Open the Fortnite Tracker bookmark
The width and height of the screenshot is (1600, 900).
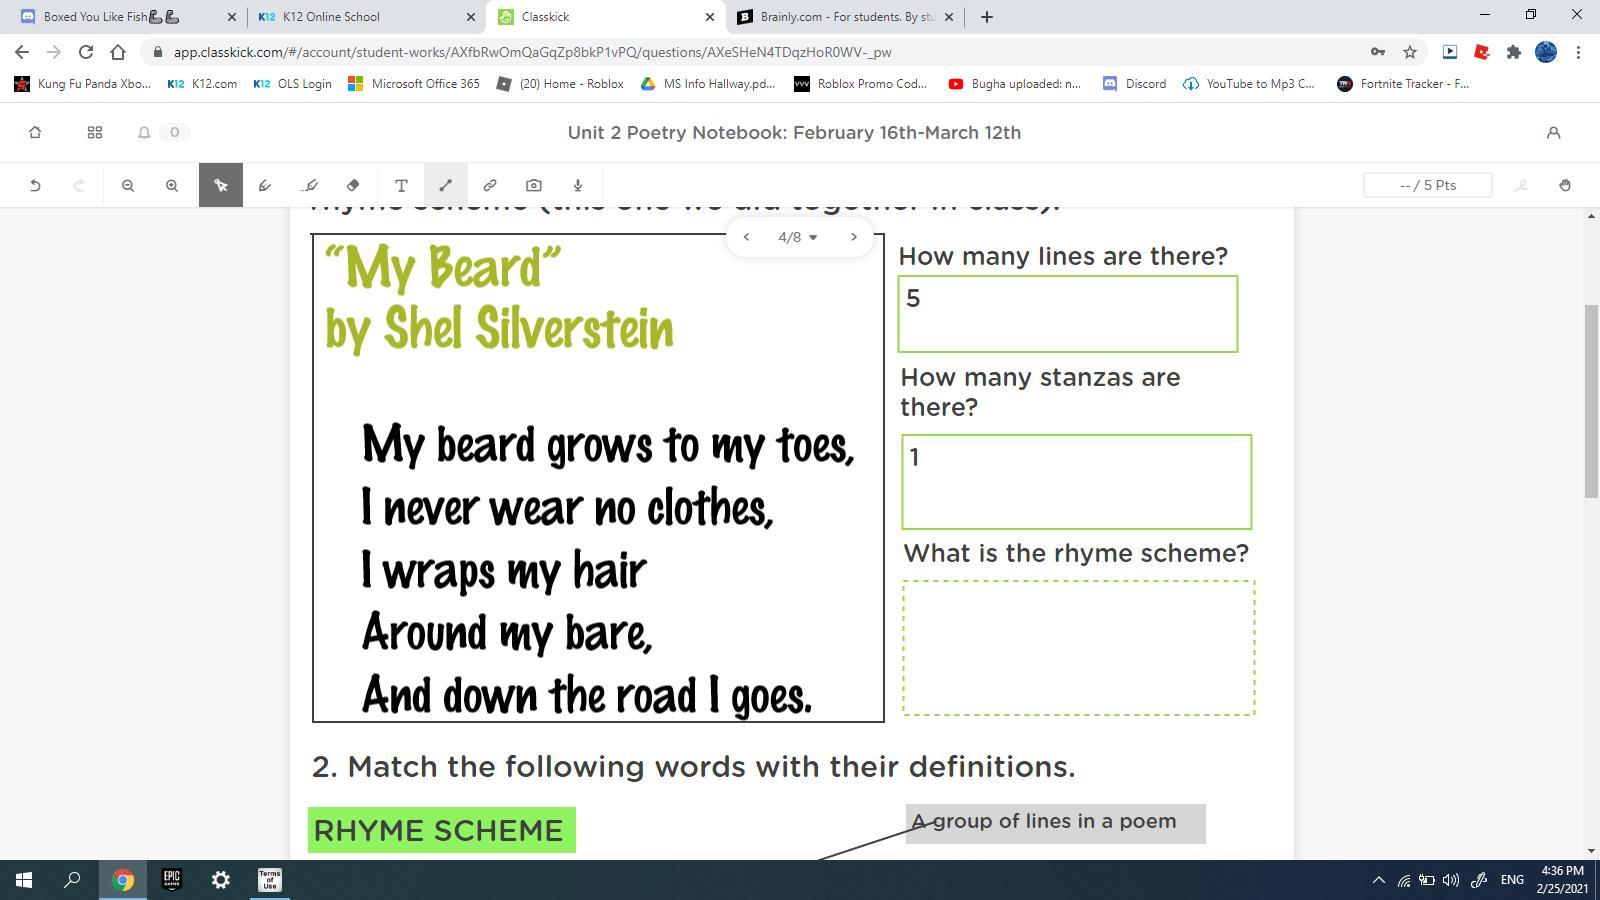(x=1404, y=84)
